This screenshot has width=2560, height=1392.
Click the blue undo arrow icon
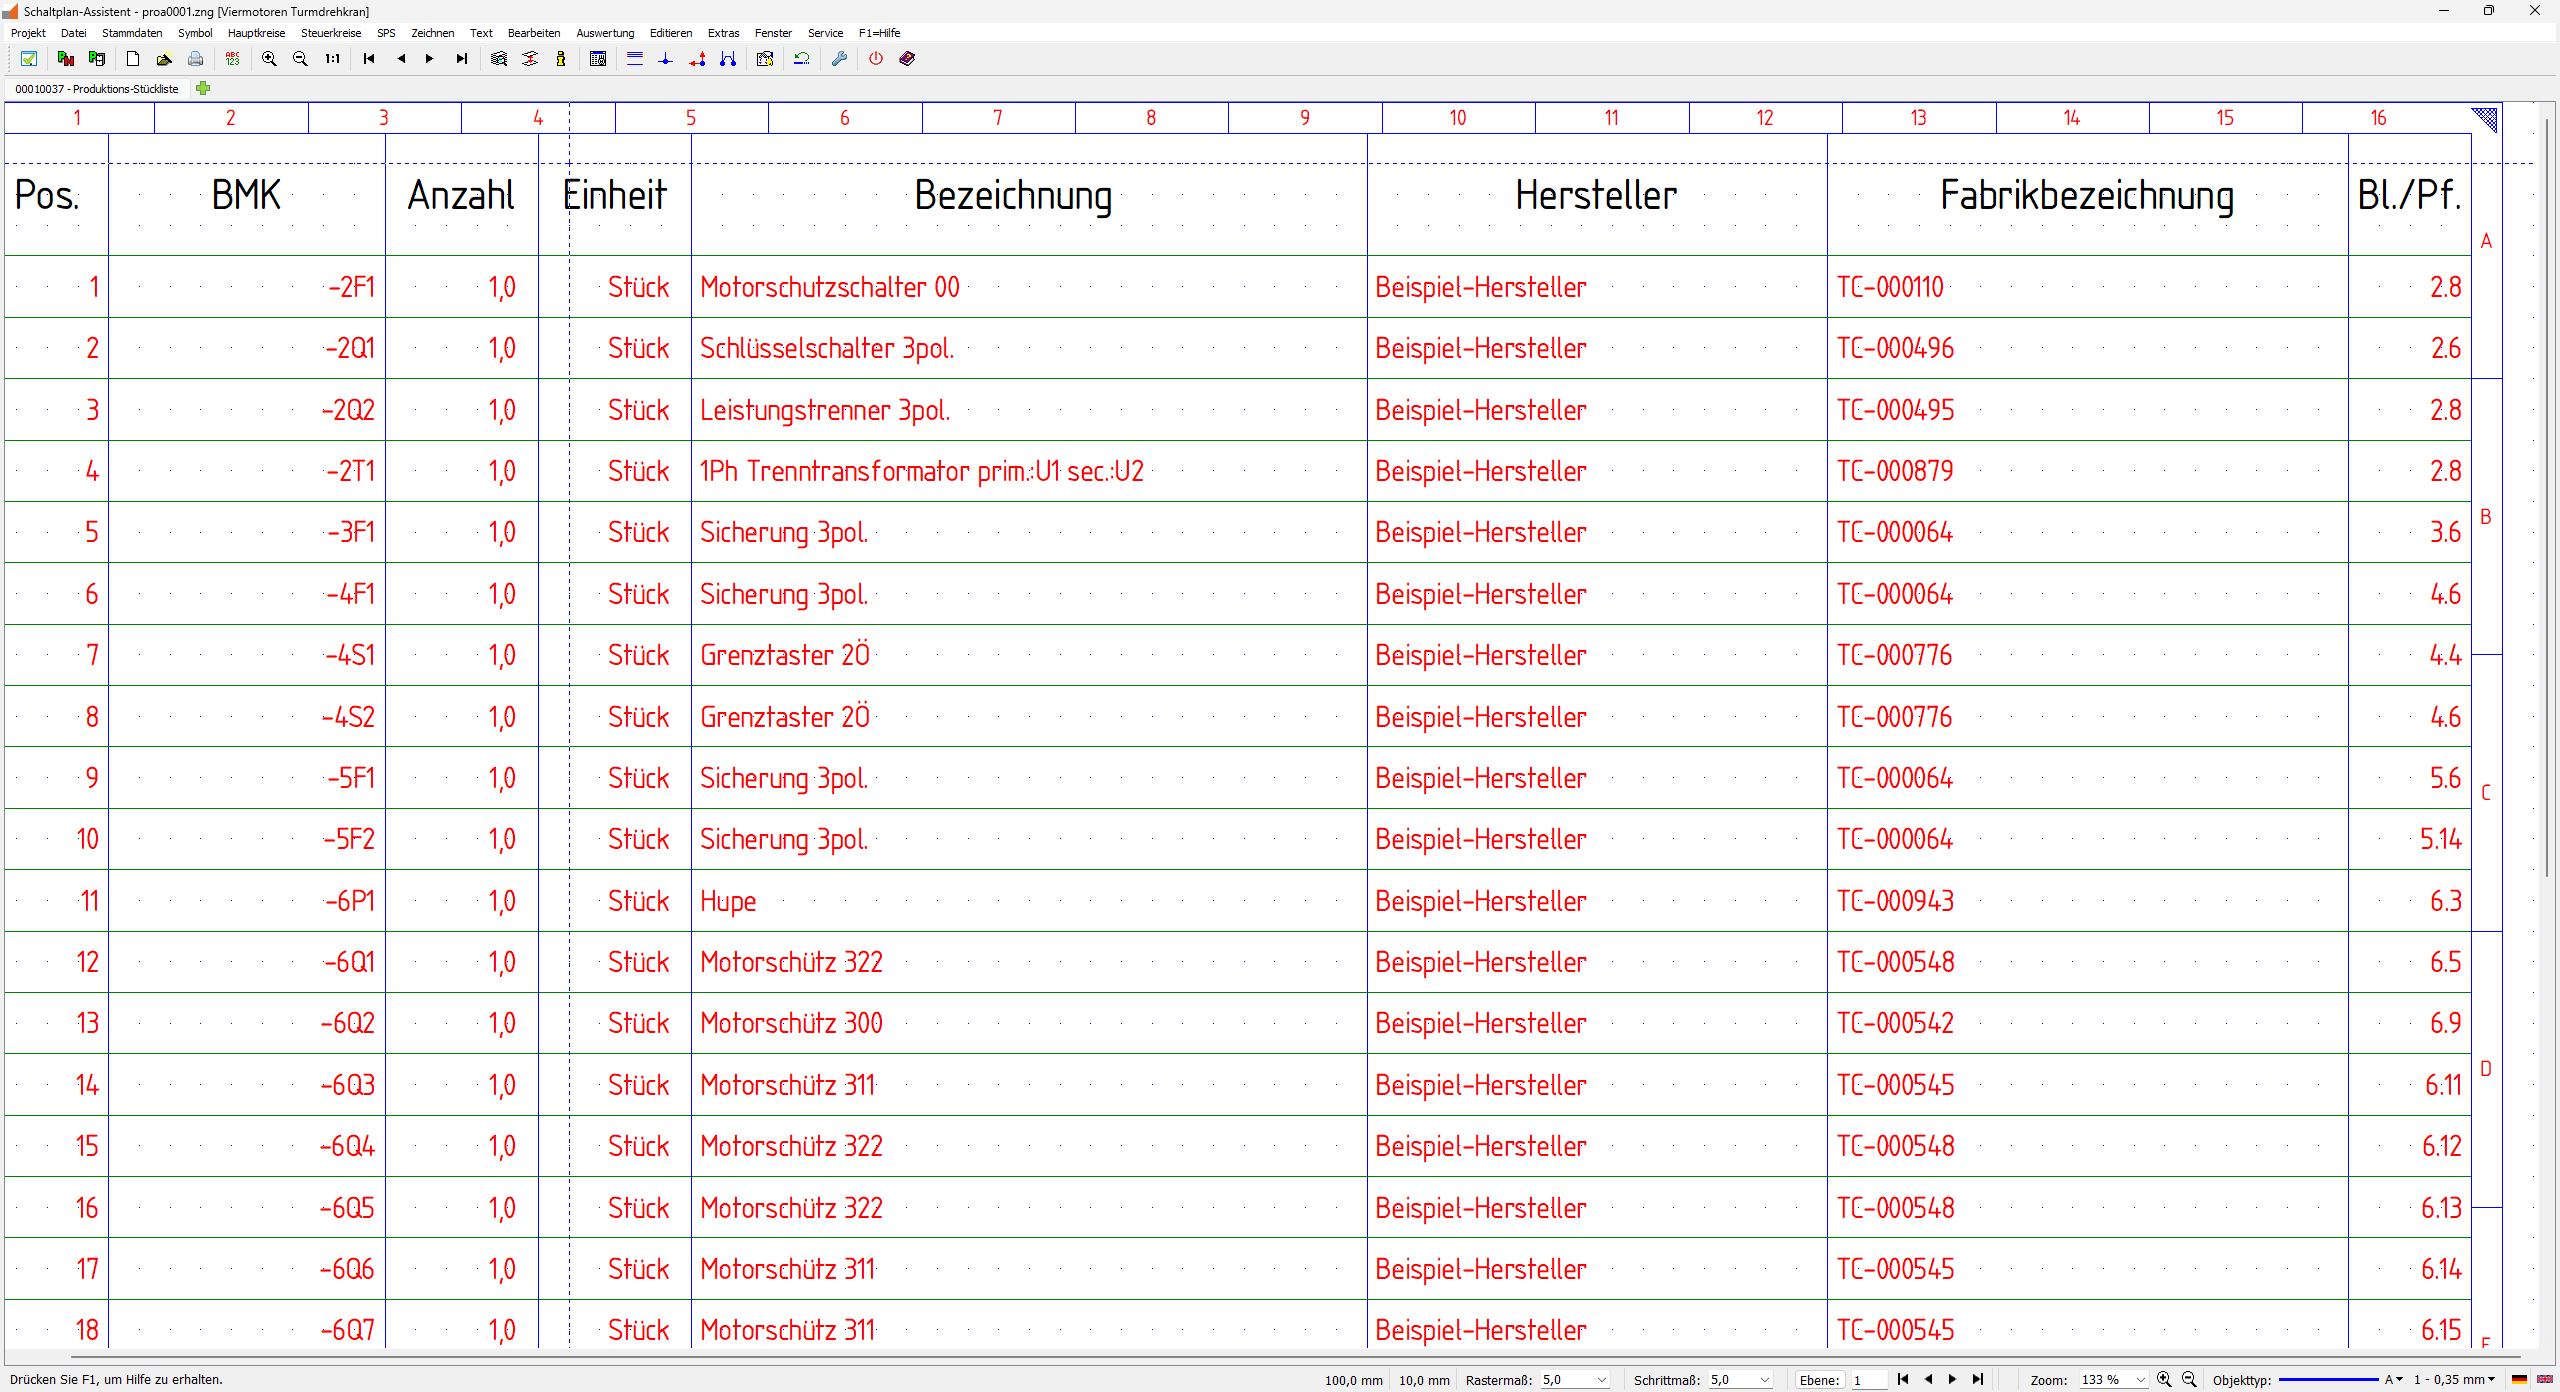801,59
